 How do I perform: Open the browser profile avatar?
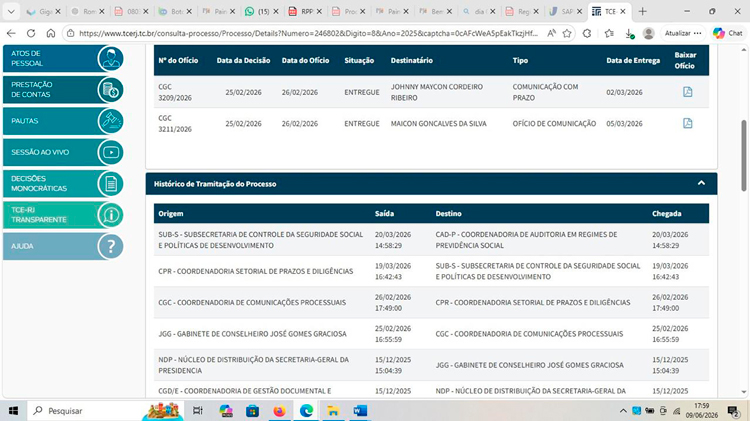[649, 33]
